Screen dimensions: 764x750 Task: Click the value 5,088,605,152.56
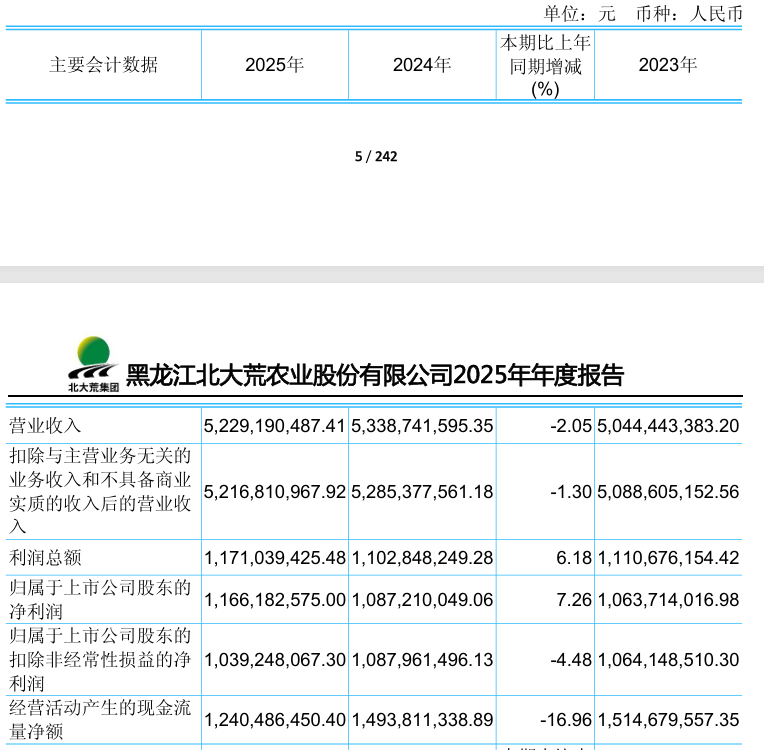click(x=668, y=492)
